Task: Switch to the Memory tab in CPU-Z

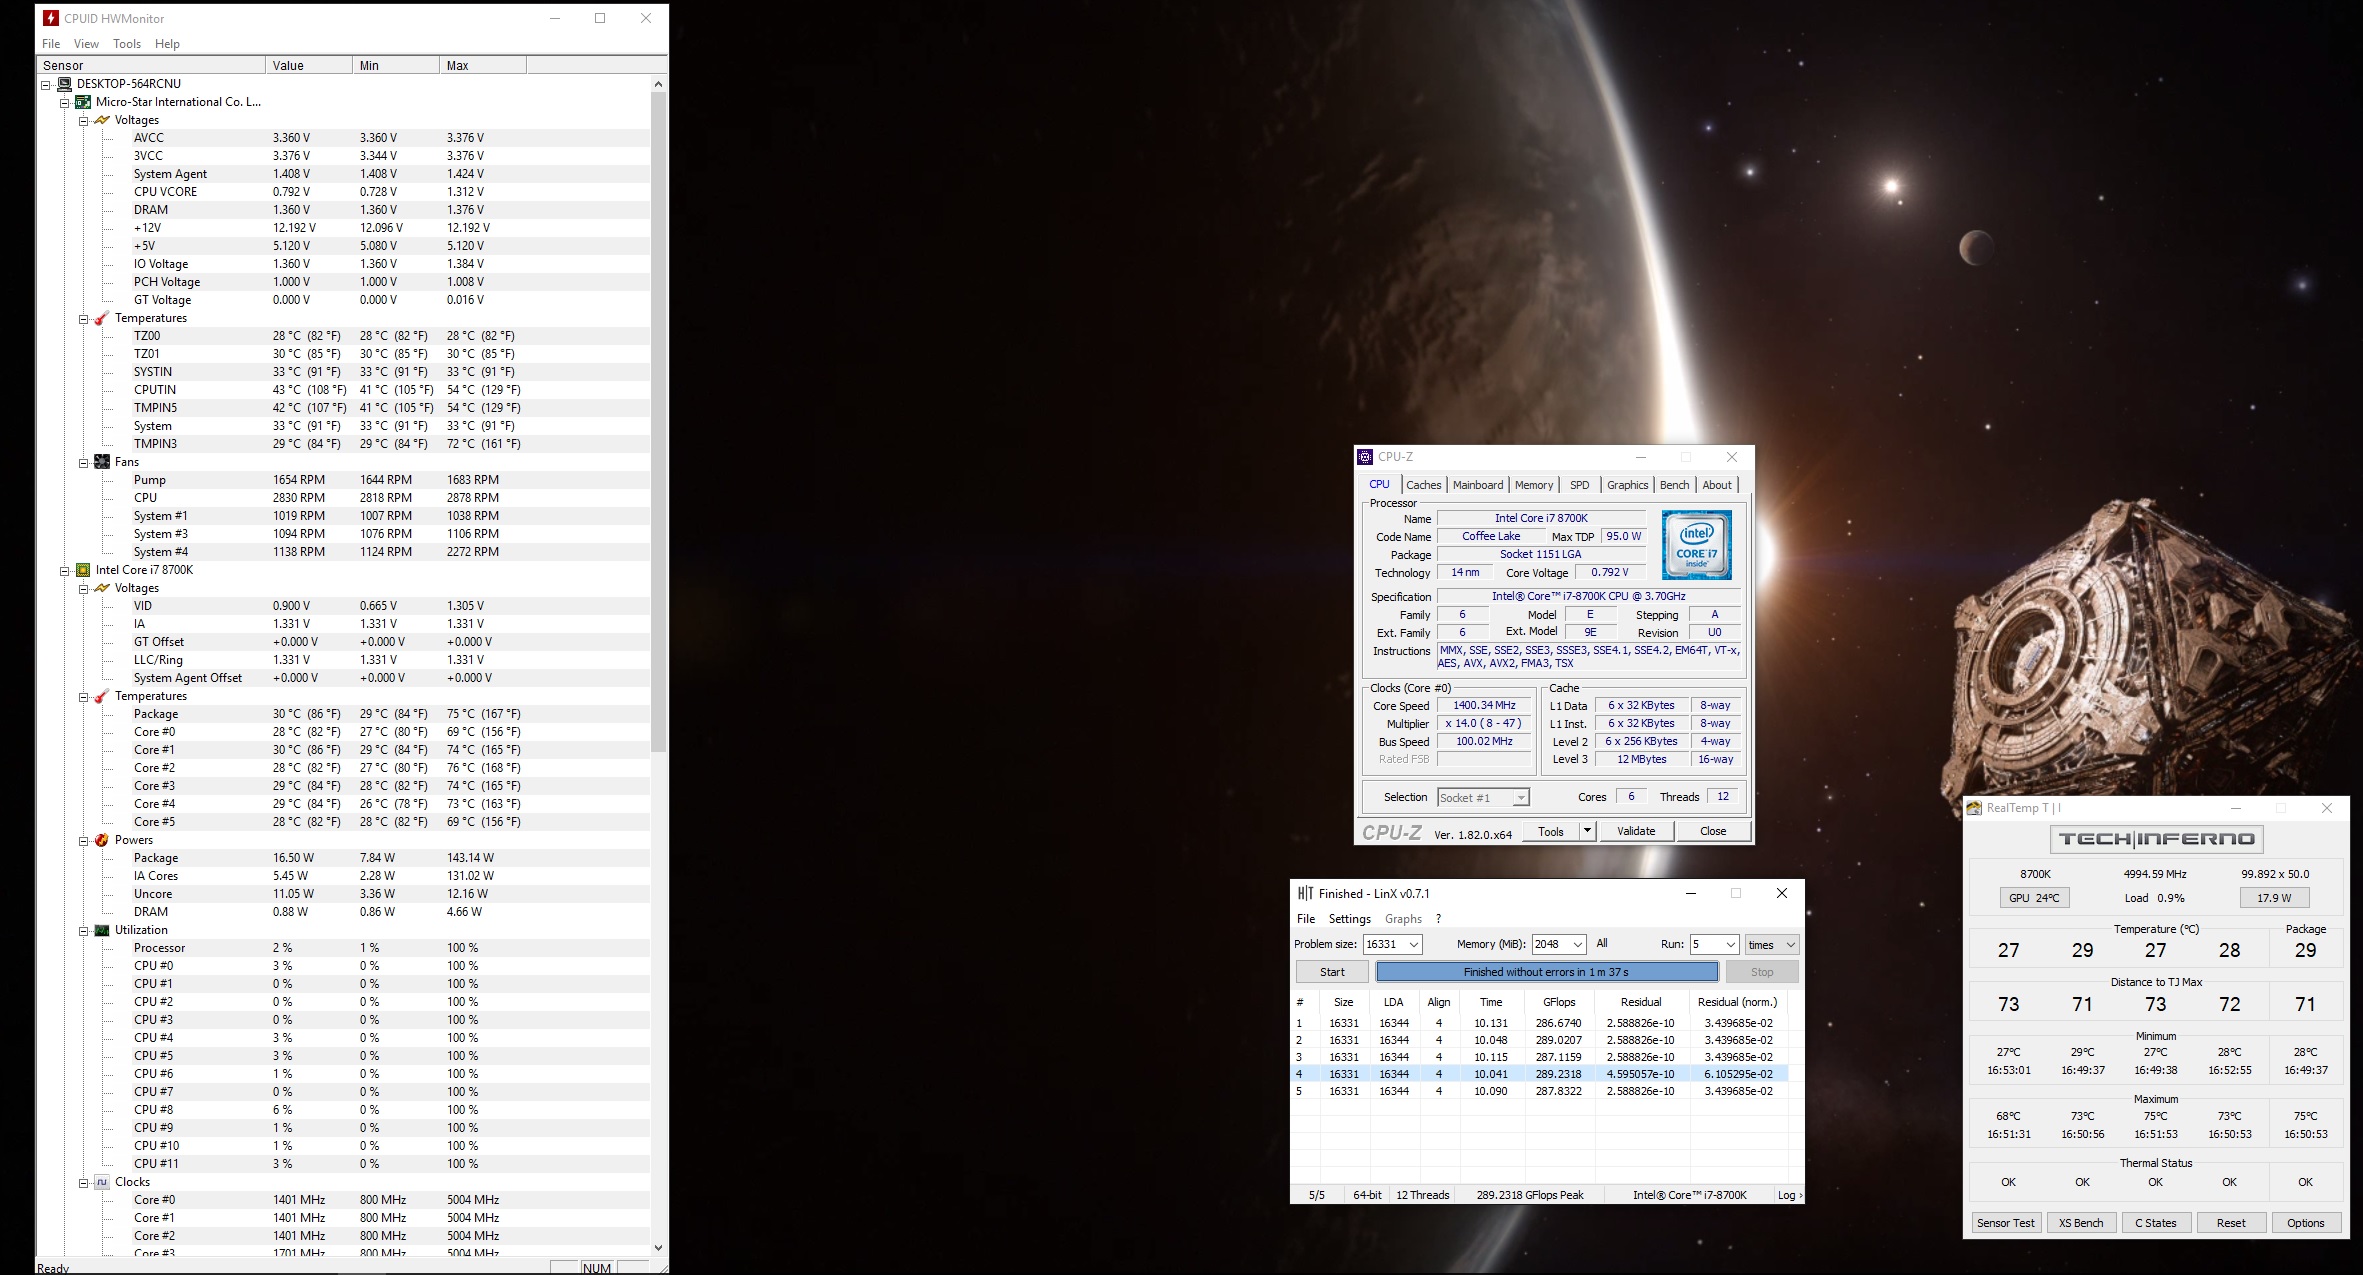Action: pos(1533,485)
